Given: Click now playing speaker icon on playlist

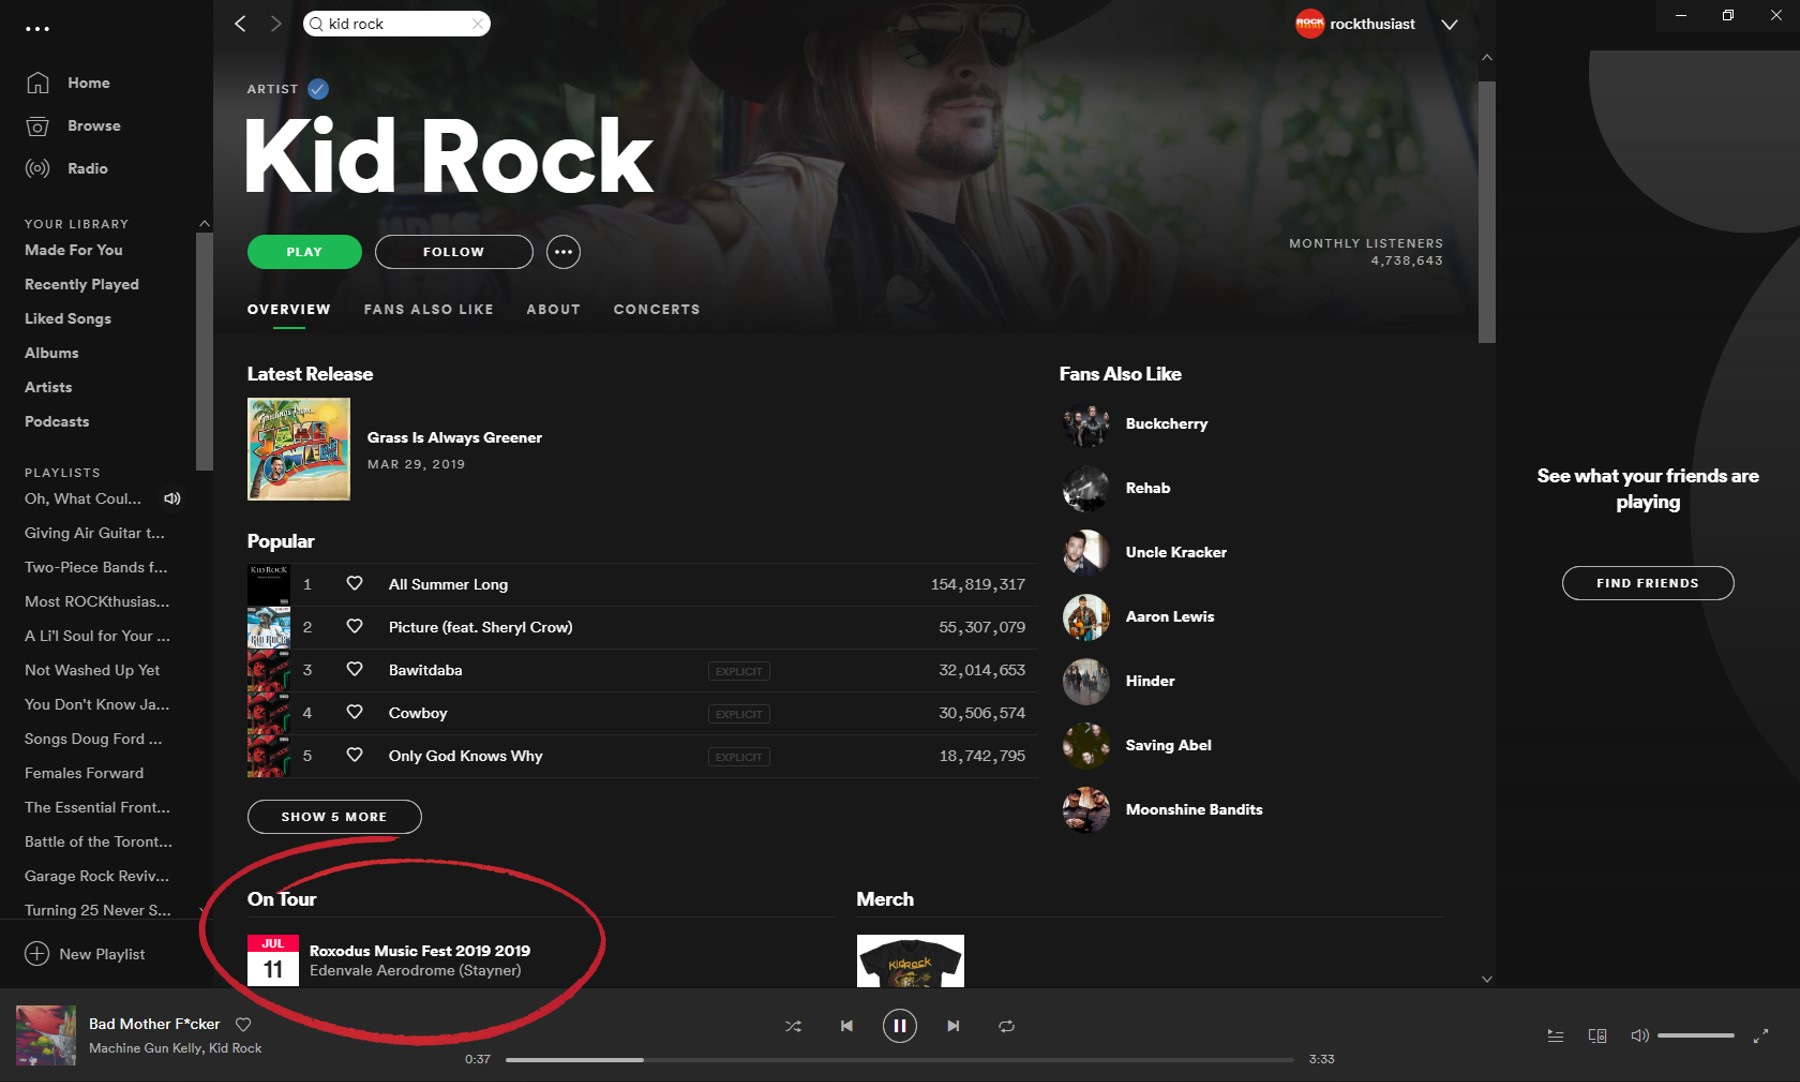Looking at the screenshot, I should pos(172,498).
